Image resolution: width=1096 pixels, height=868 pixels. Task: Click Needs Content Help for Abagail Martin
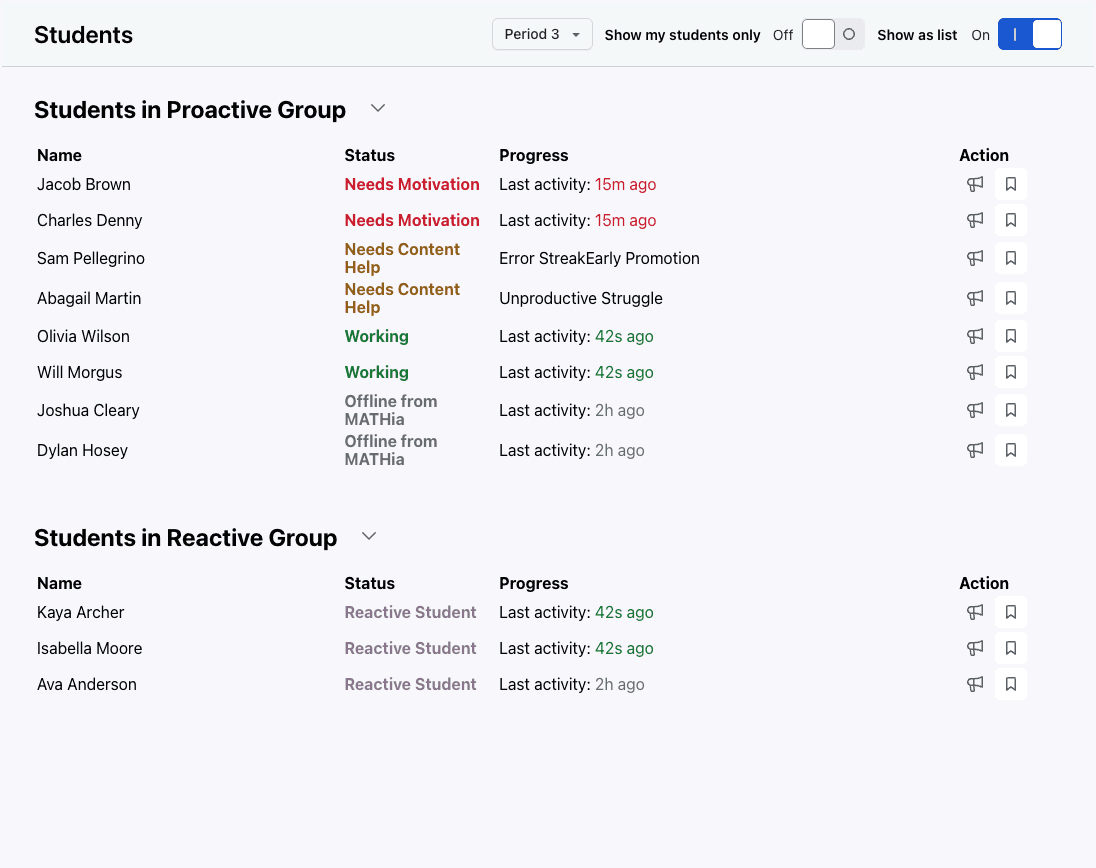click(x=402, y=298)
